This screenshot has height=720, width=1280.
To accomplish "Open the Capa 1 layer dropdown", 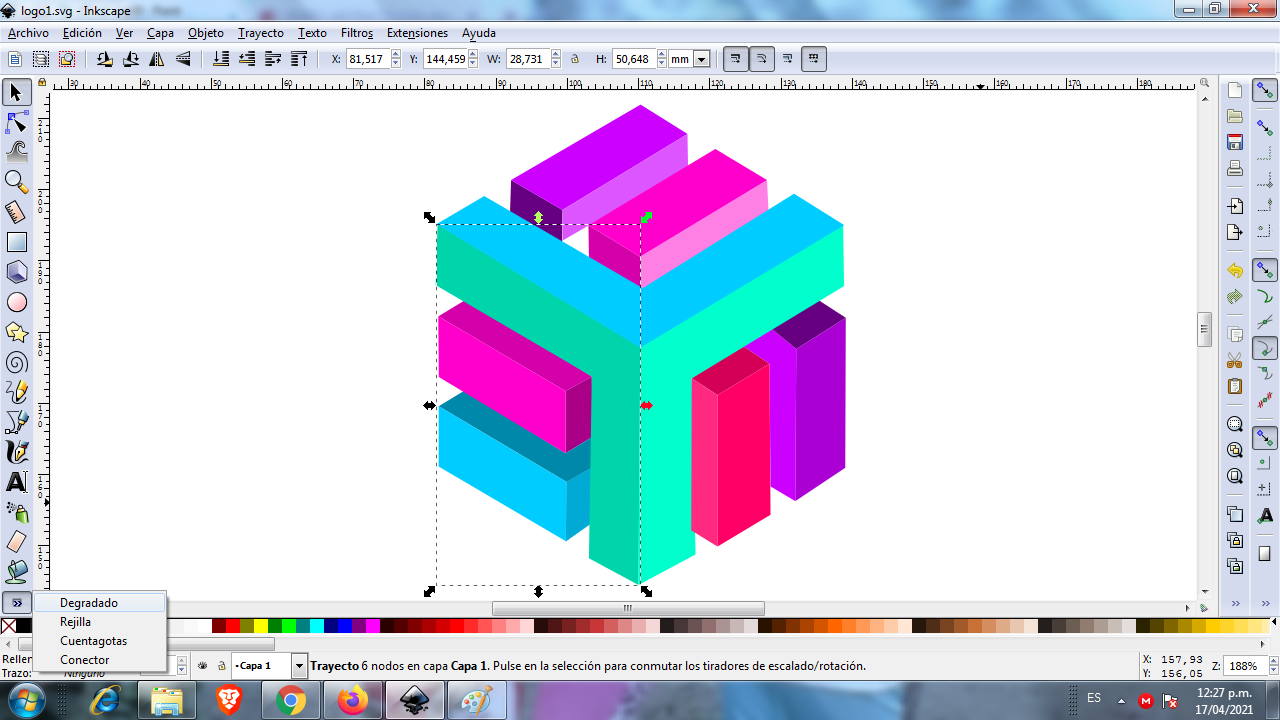I will (299, 665).
